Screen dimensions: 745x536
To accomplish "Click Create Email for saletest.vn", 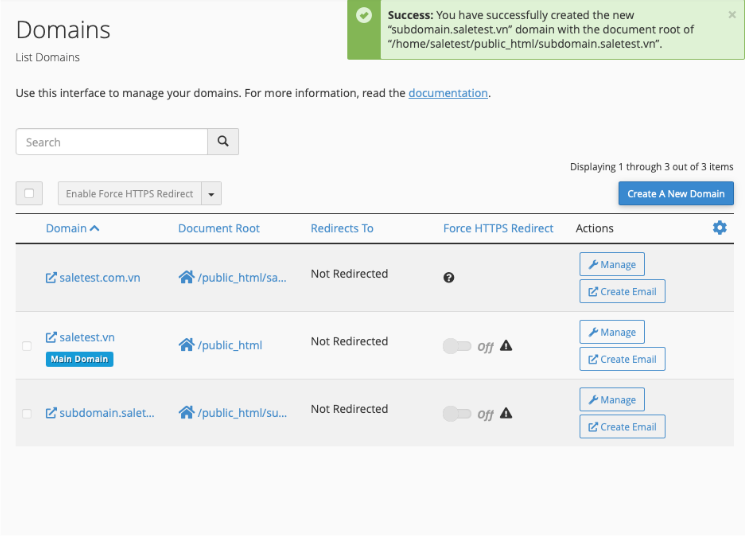I will [x=622, y=359].
